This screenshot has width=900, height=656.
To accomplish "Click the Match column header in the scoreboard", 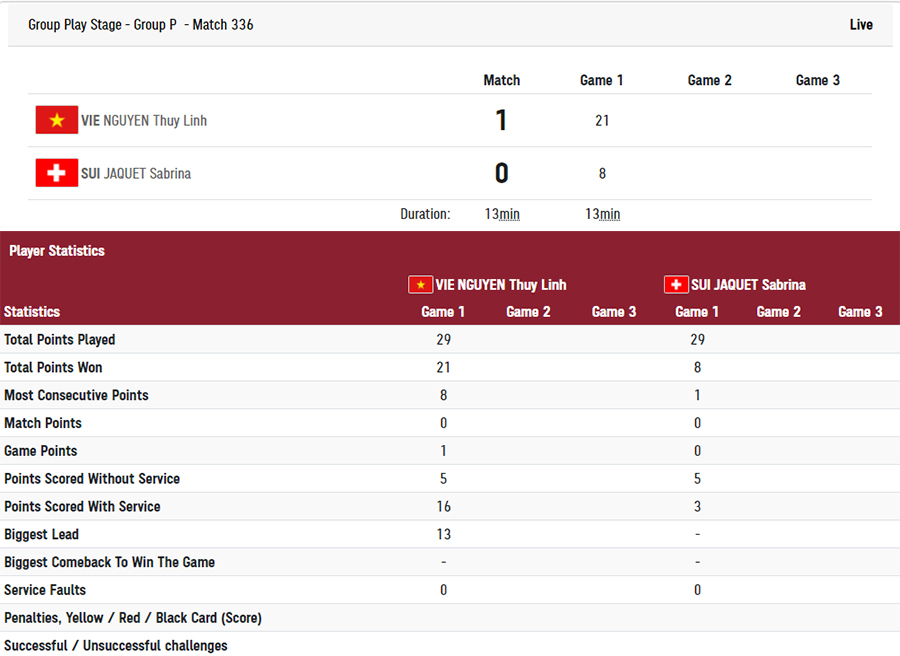I will [502, 80].
